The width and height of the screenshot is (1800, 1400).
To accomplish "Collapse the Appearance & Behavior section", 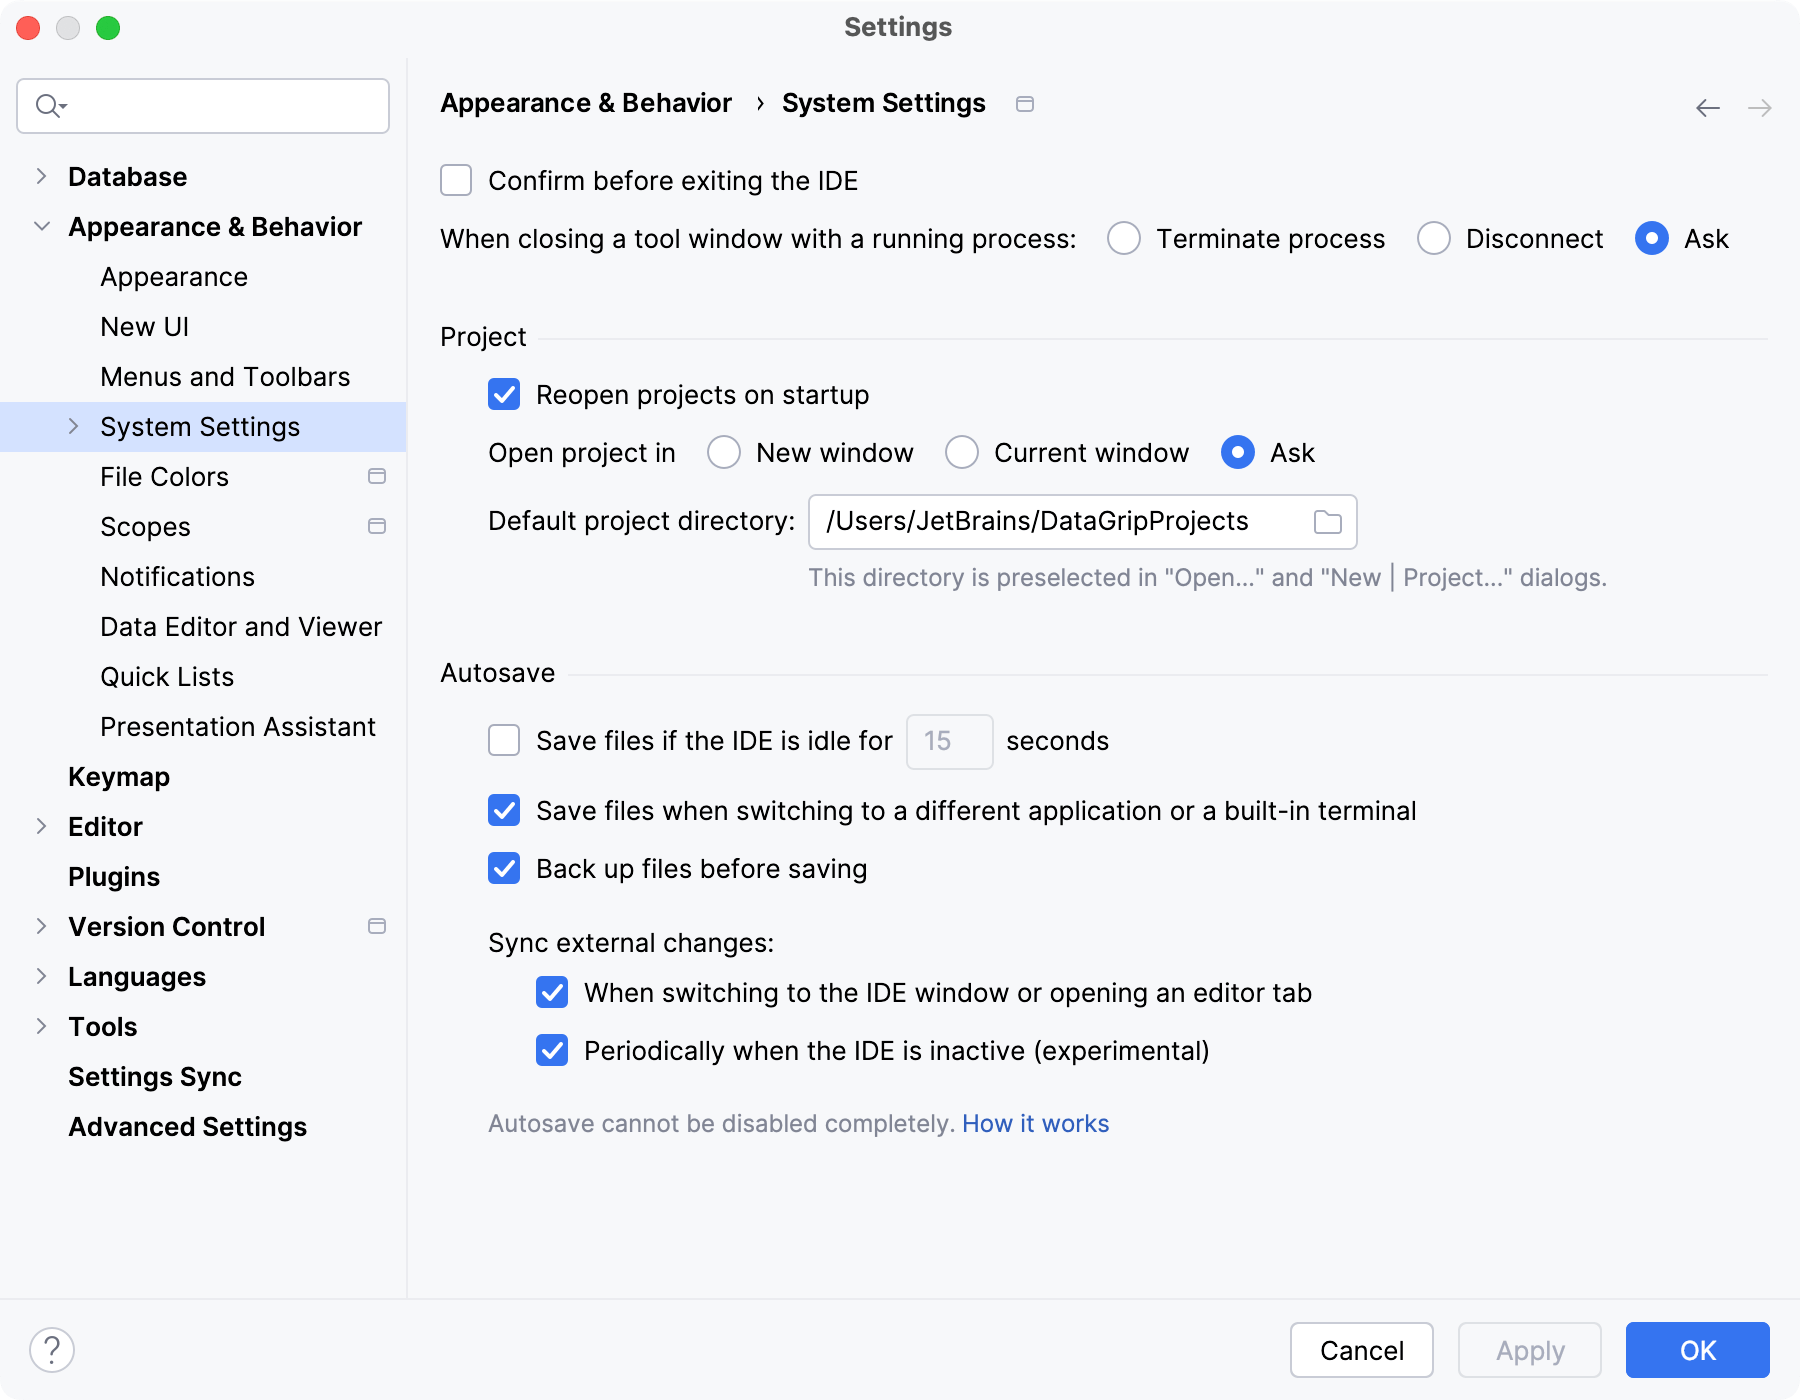I will tap(41, 226).
